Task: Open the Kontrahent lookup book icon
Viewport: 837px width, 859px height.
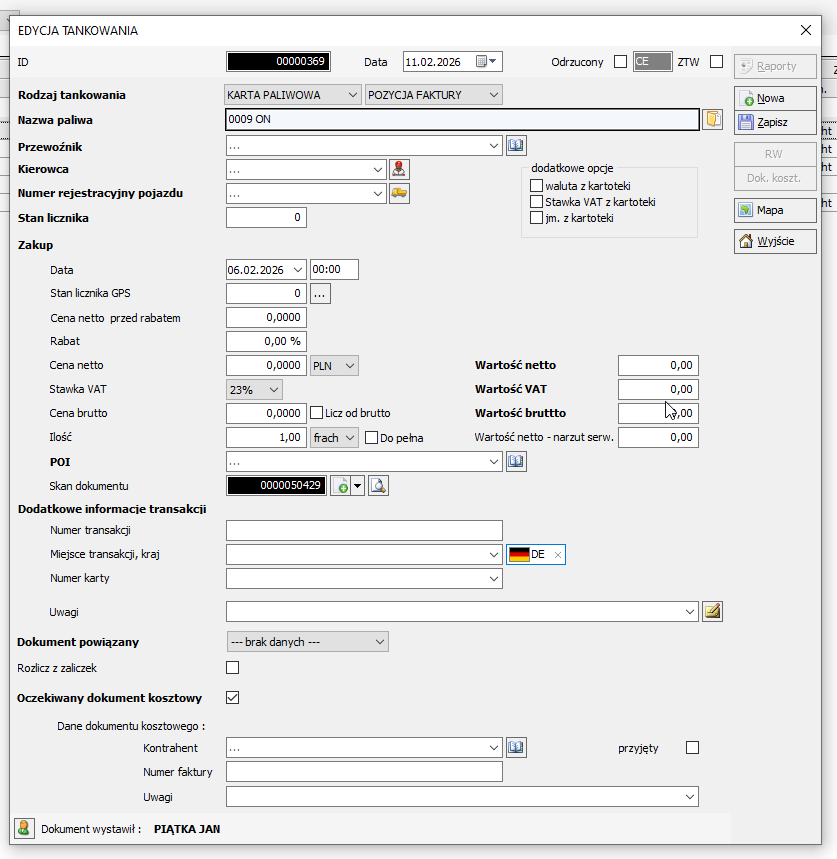Action: tap(516, 748)
